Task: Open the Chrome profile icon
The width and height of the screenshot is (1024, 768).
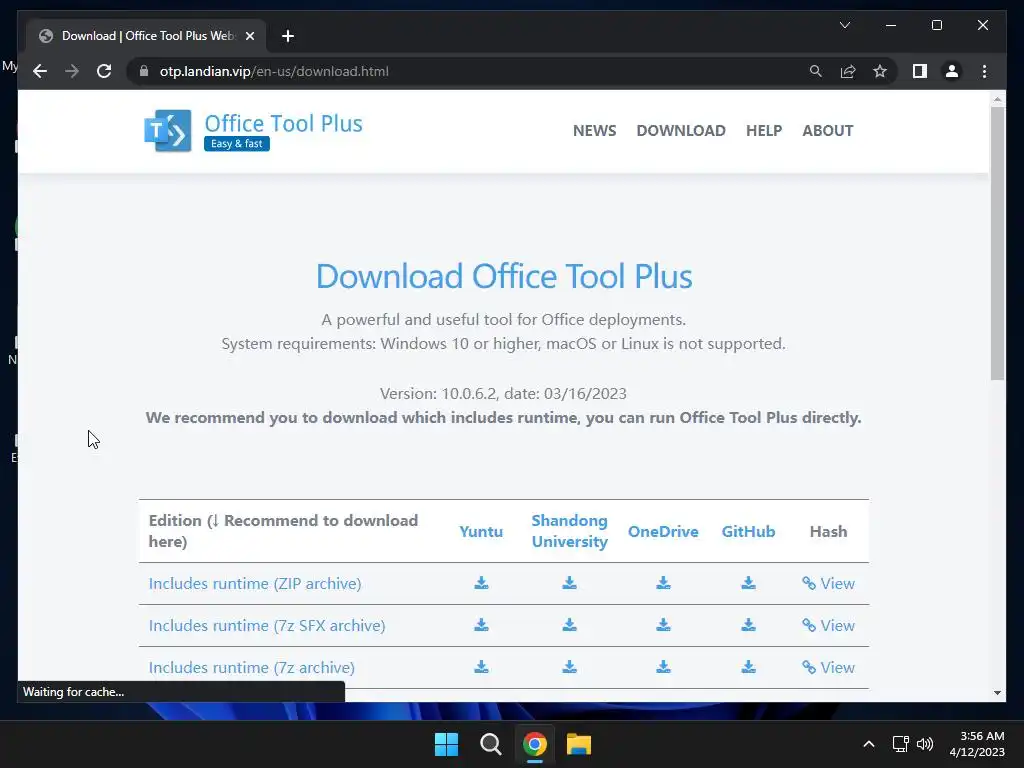Action: [x=952, y=71]
